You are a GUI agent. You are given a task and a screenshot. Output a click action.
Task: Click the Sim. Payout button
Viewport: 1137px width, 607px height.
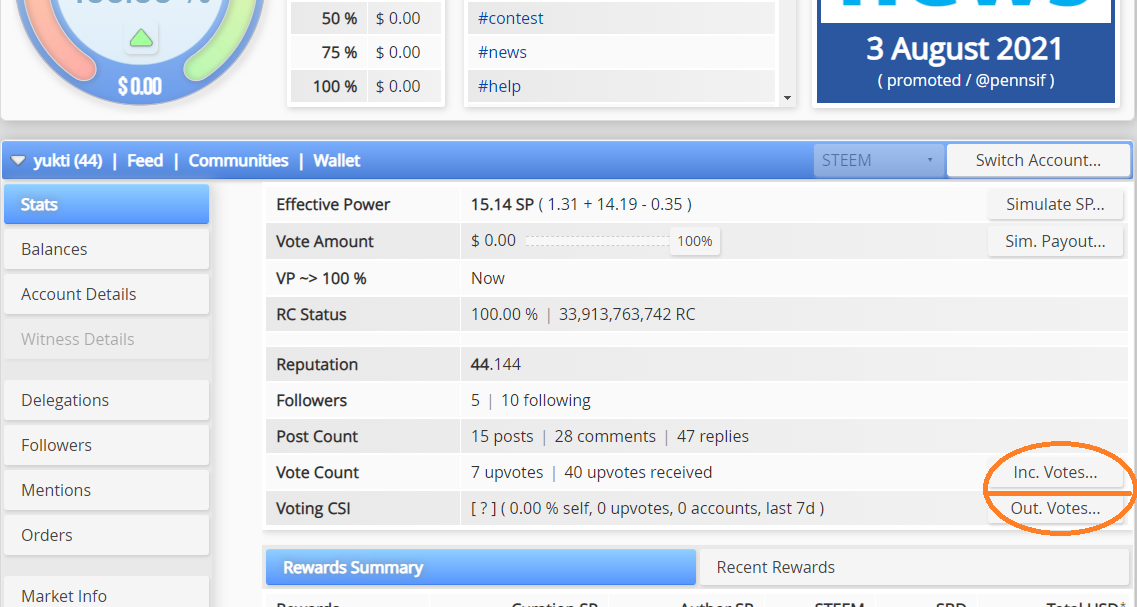coord(1055,241)
